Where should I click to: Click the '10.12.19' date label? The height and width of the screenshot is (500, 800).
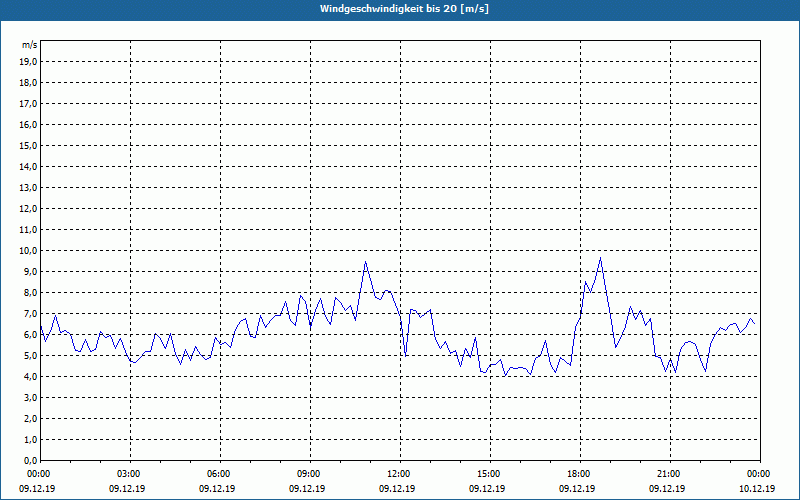tap(757, 488)
